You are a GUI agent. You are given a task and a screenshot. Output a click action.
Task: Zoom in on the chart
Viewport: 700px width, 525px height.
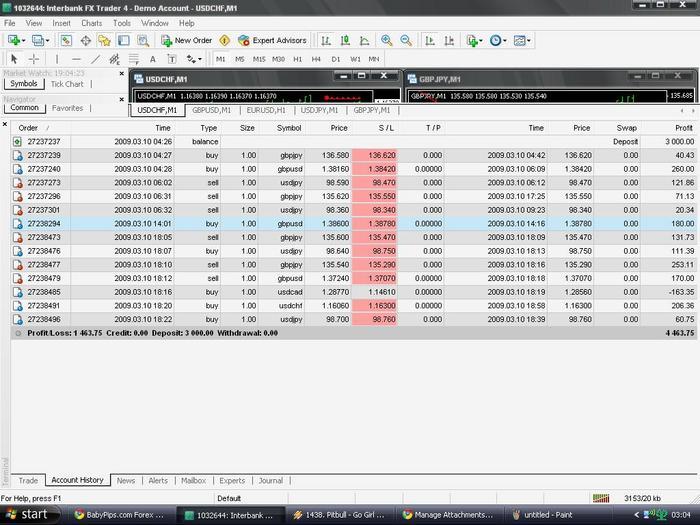[387, 41]
